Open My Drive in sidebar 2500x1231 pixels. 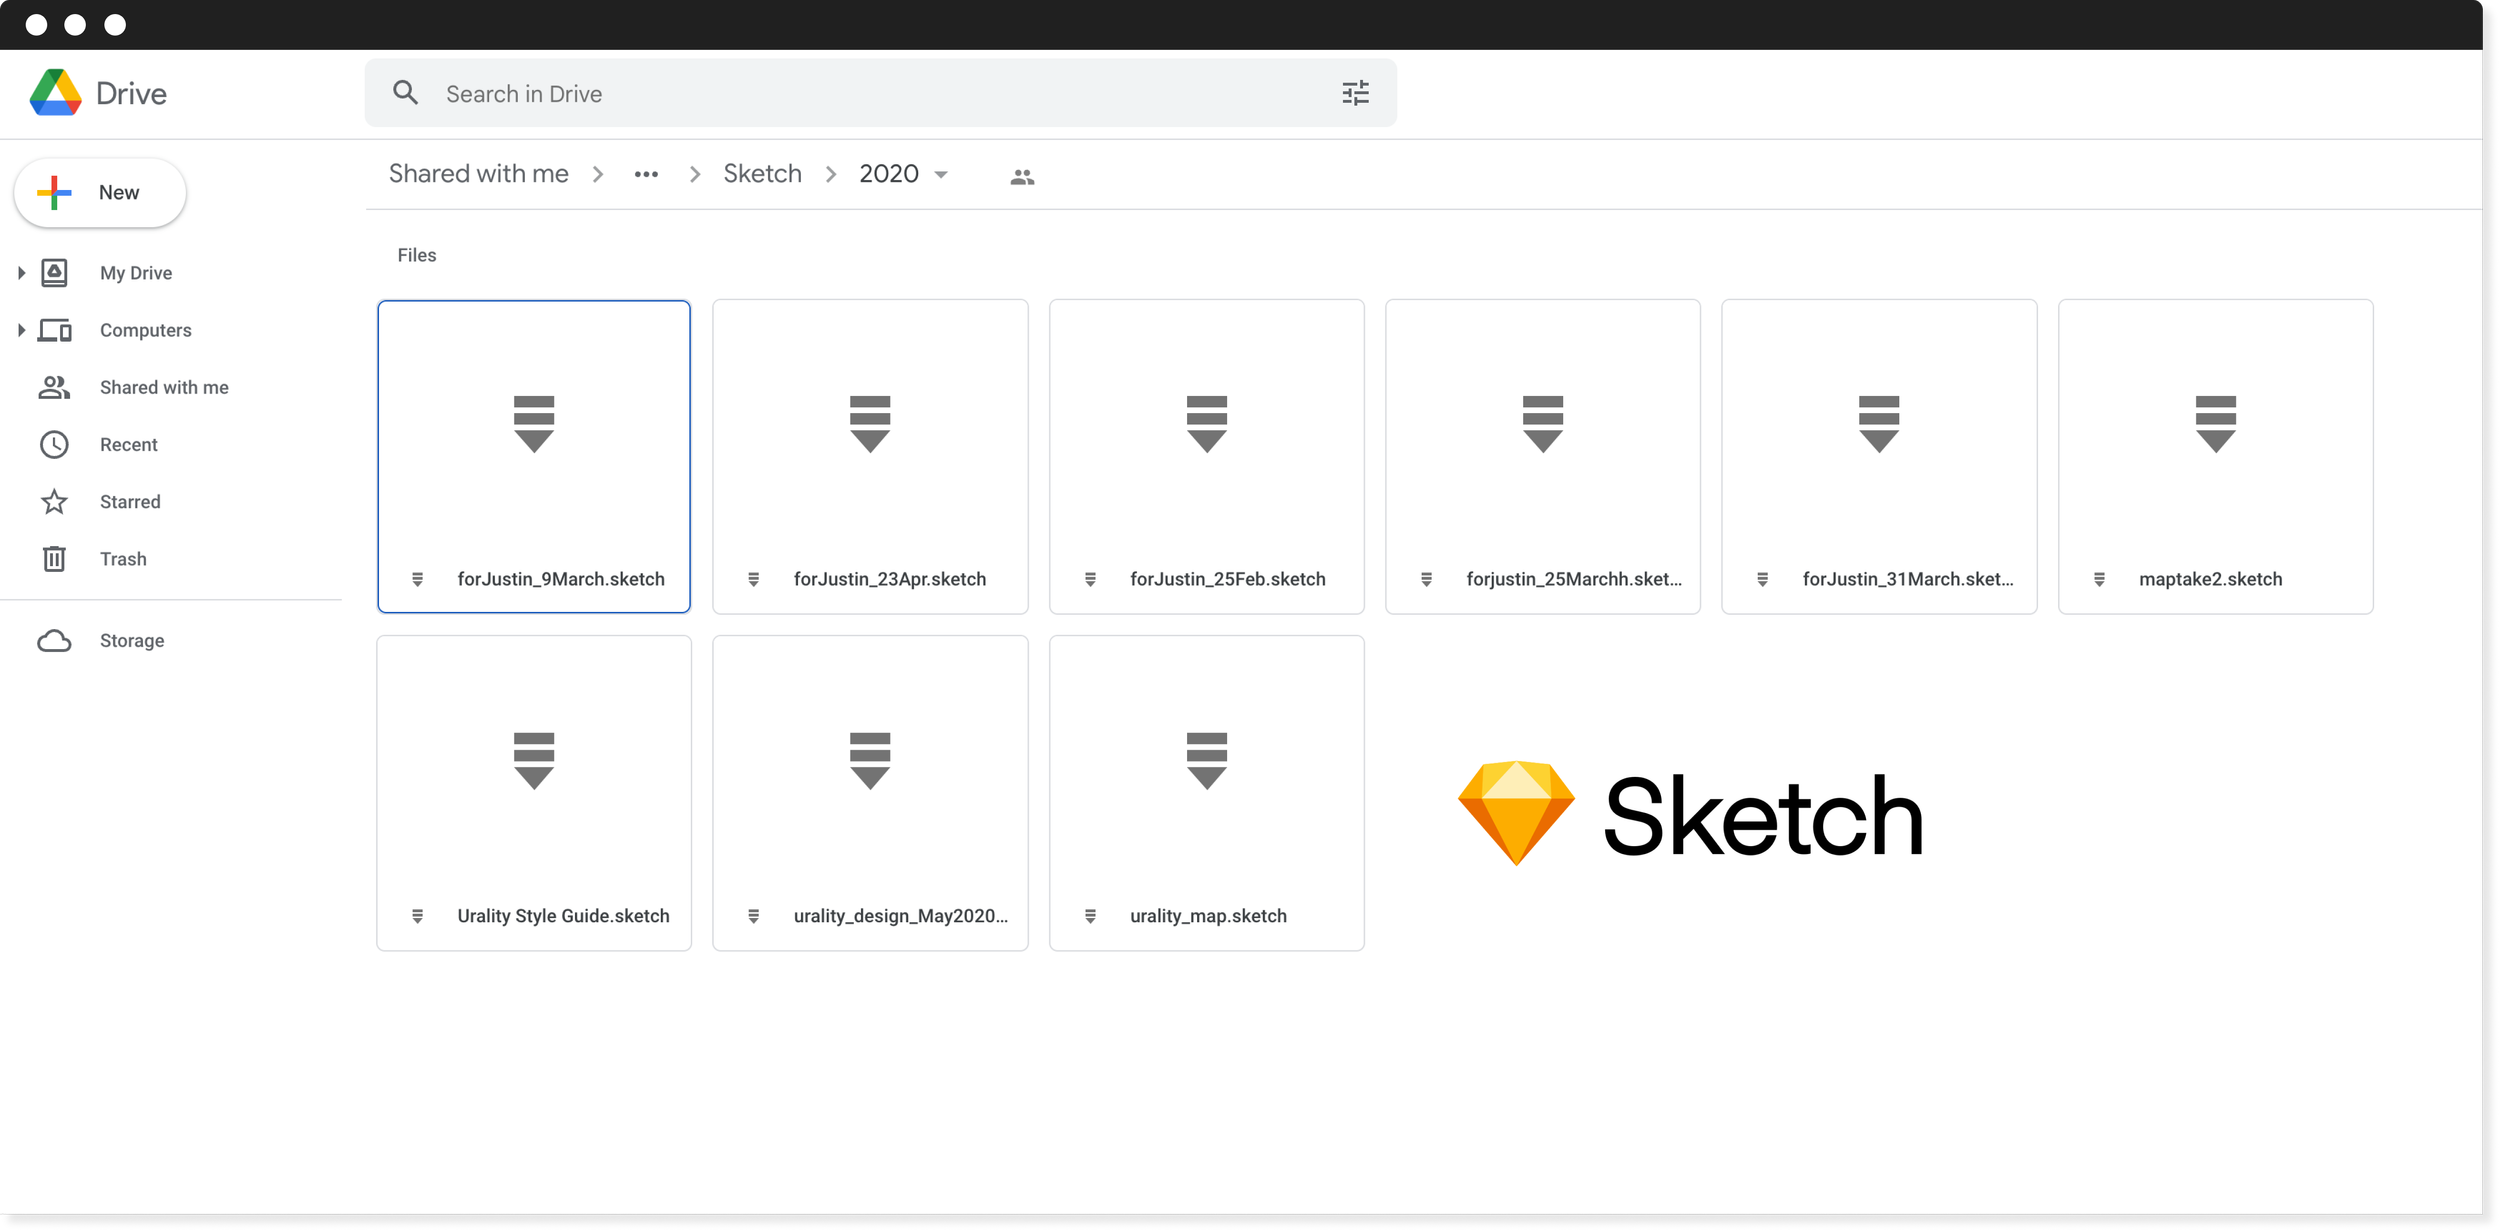136,273
